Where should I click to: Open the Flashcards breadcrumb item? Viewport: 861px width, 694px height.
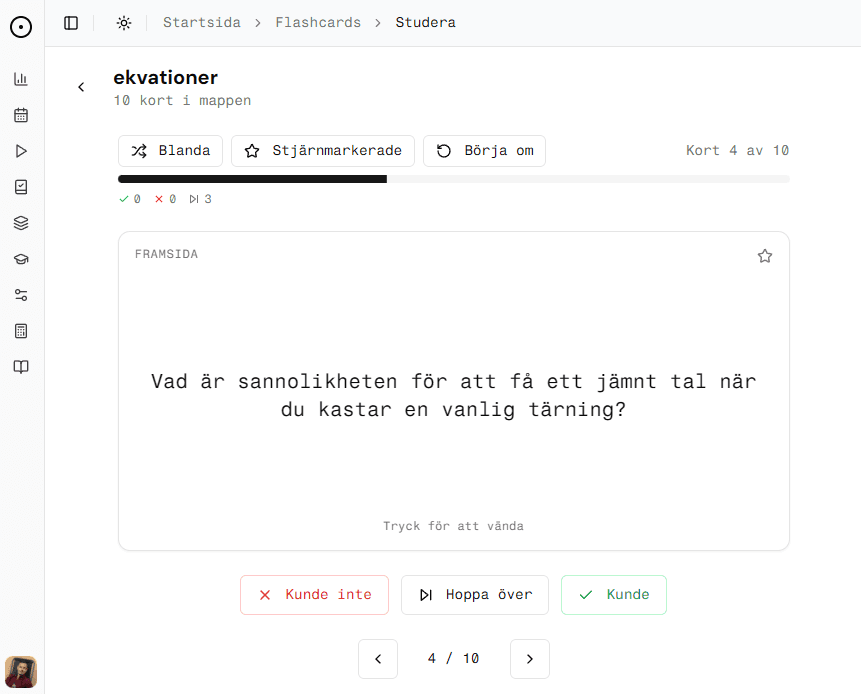click(x=318, y=22)
